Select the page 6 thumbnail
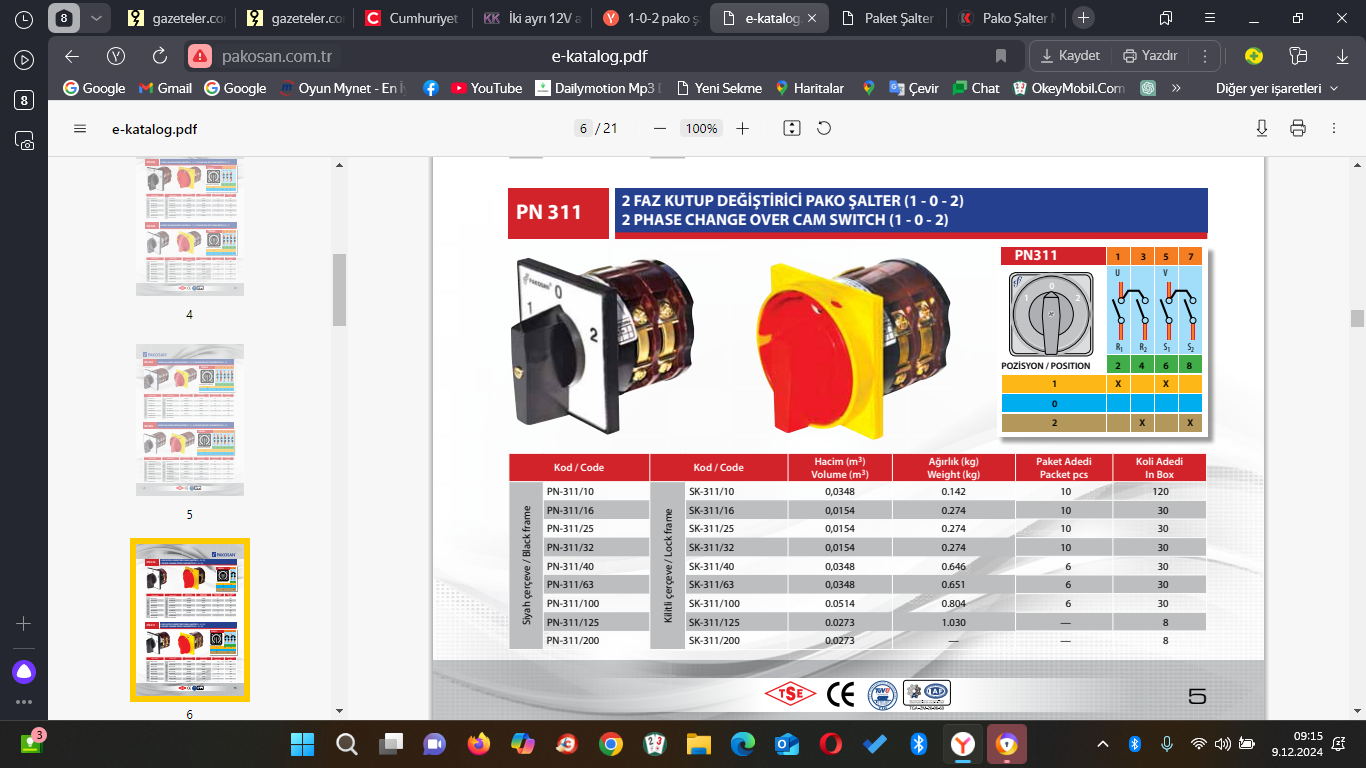The image size is (1366, 768). click(x=190, y=620)
